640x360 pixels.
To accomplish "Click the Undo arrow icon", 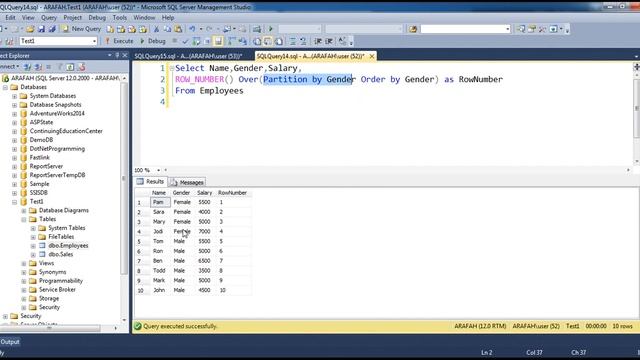I will 192,29.
